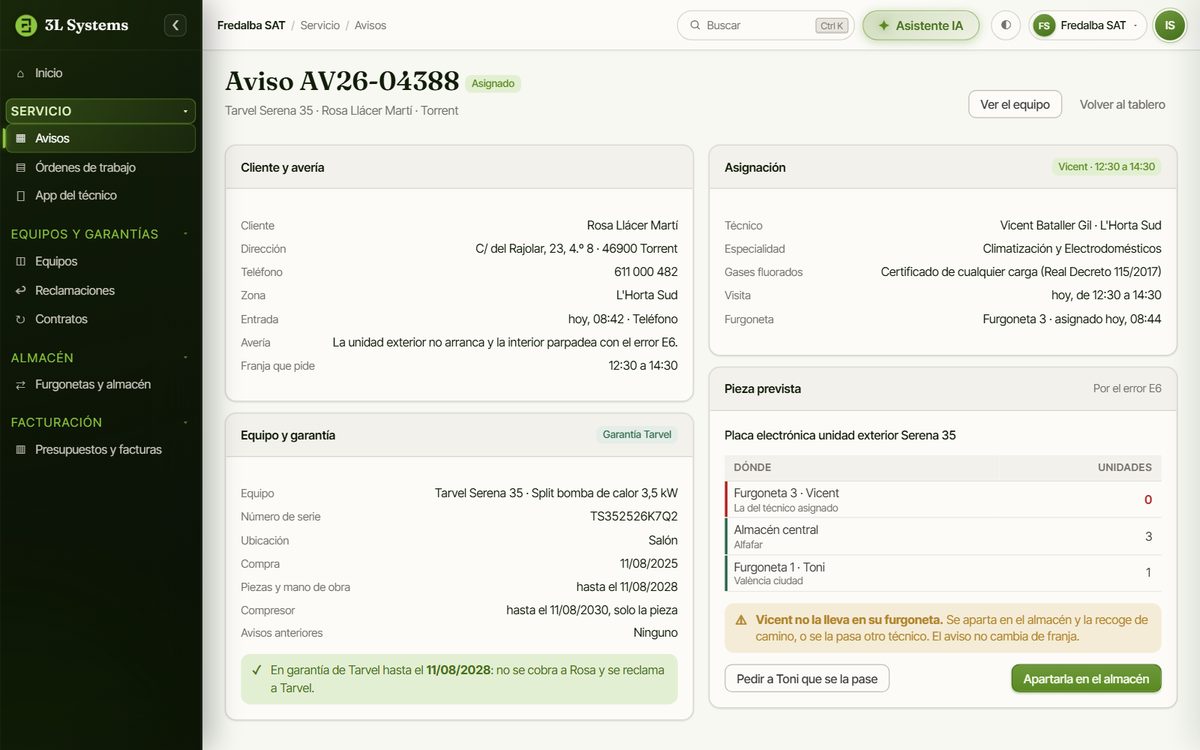Select the Furgoneta 1 · Toni row
This screenshot has width=1200, height=750.
[943, 573]
